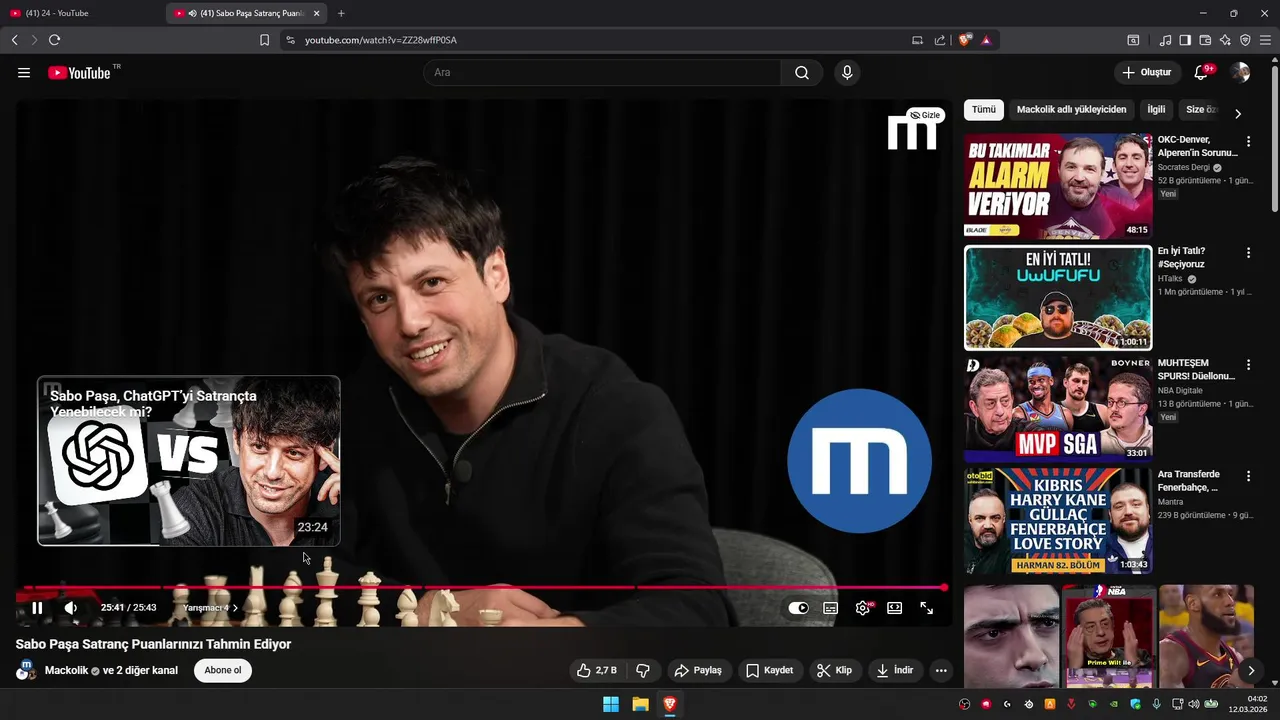Toggle the browser sidebar panel
This screenshot has height=720, width=1280.
click(x=1185, y=40)
